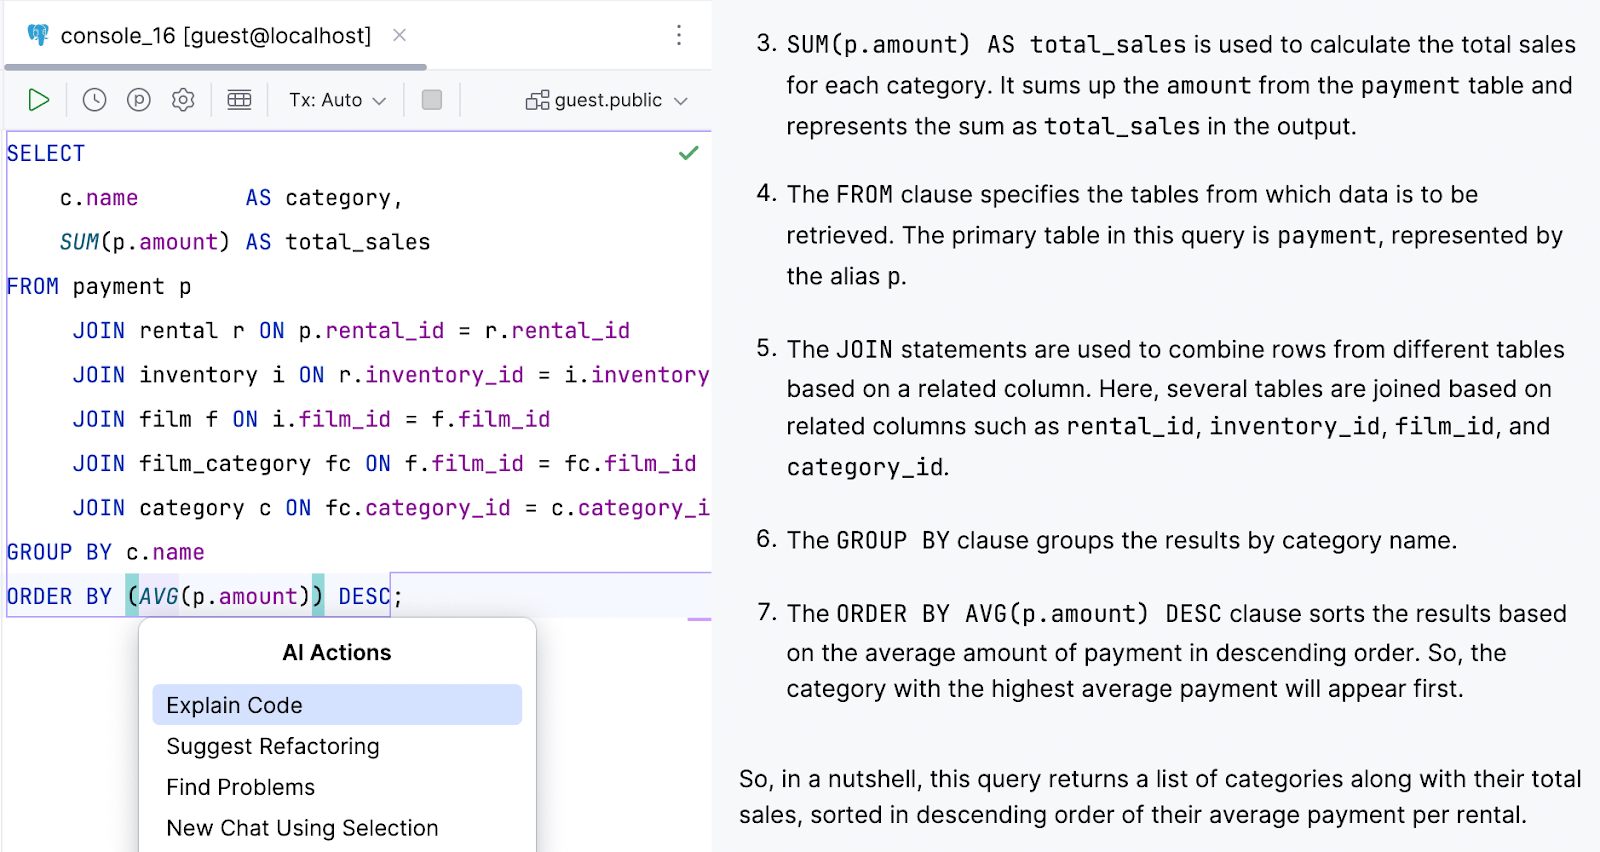Click the SUM function in editor

point(79,242)
